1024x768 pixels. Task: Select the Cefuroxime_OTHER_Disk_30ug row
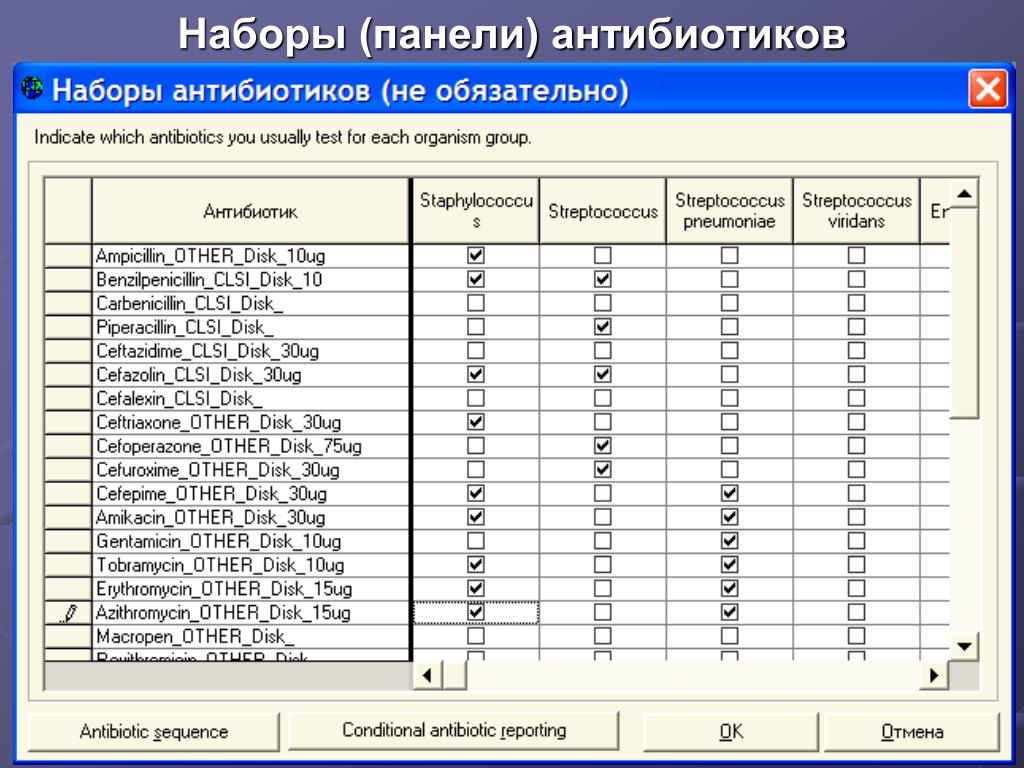coord(251,470)
